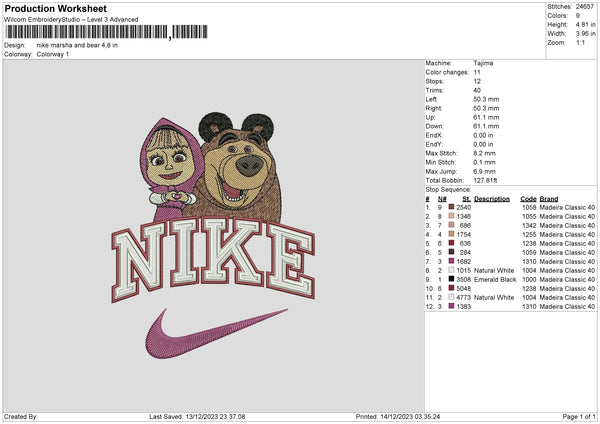Viewport: 600px width, 424px height.
Task: Pick the black swatch in the Emerald Black row
Action: coord(451,279)
